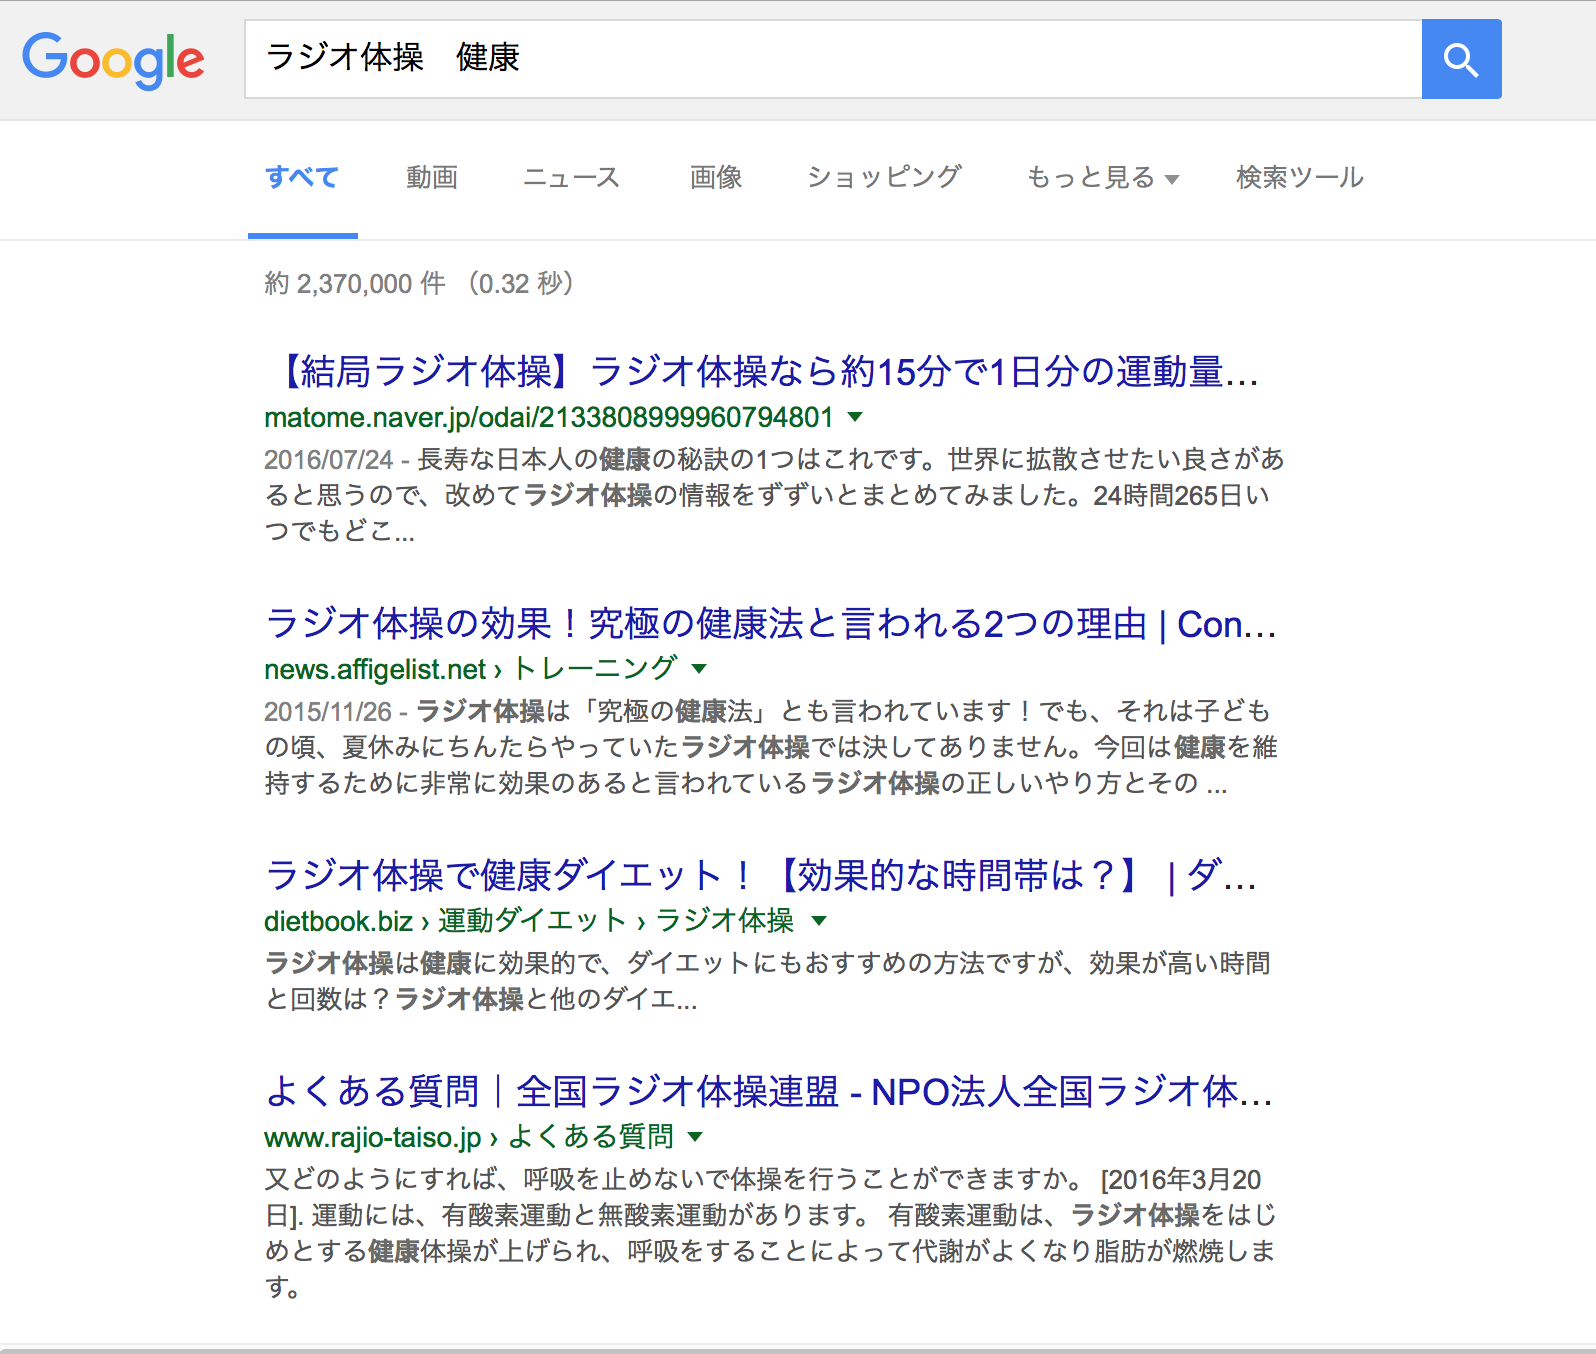Click the matome.naver.jp result URL

point(549,417)
